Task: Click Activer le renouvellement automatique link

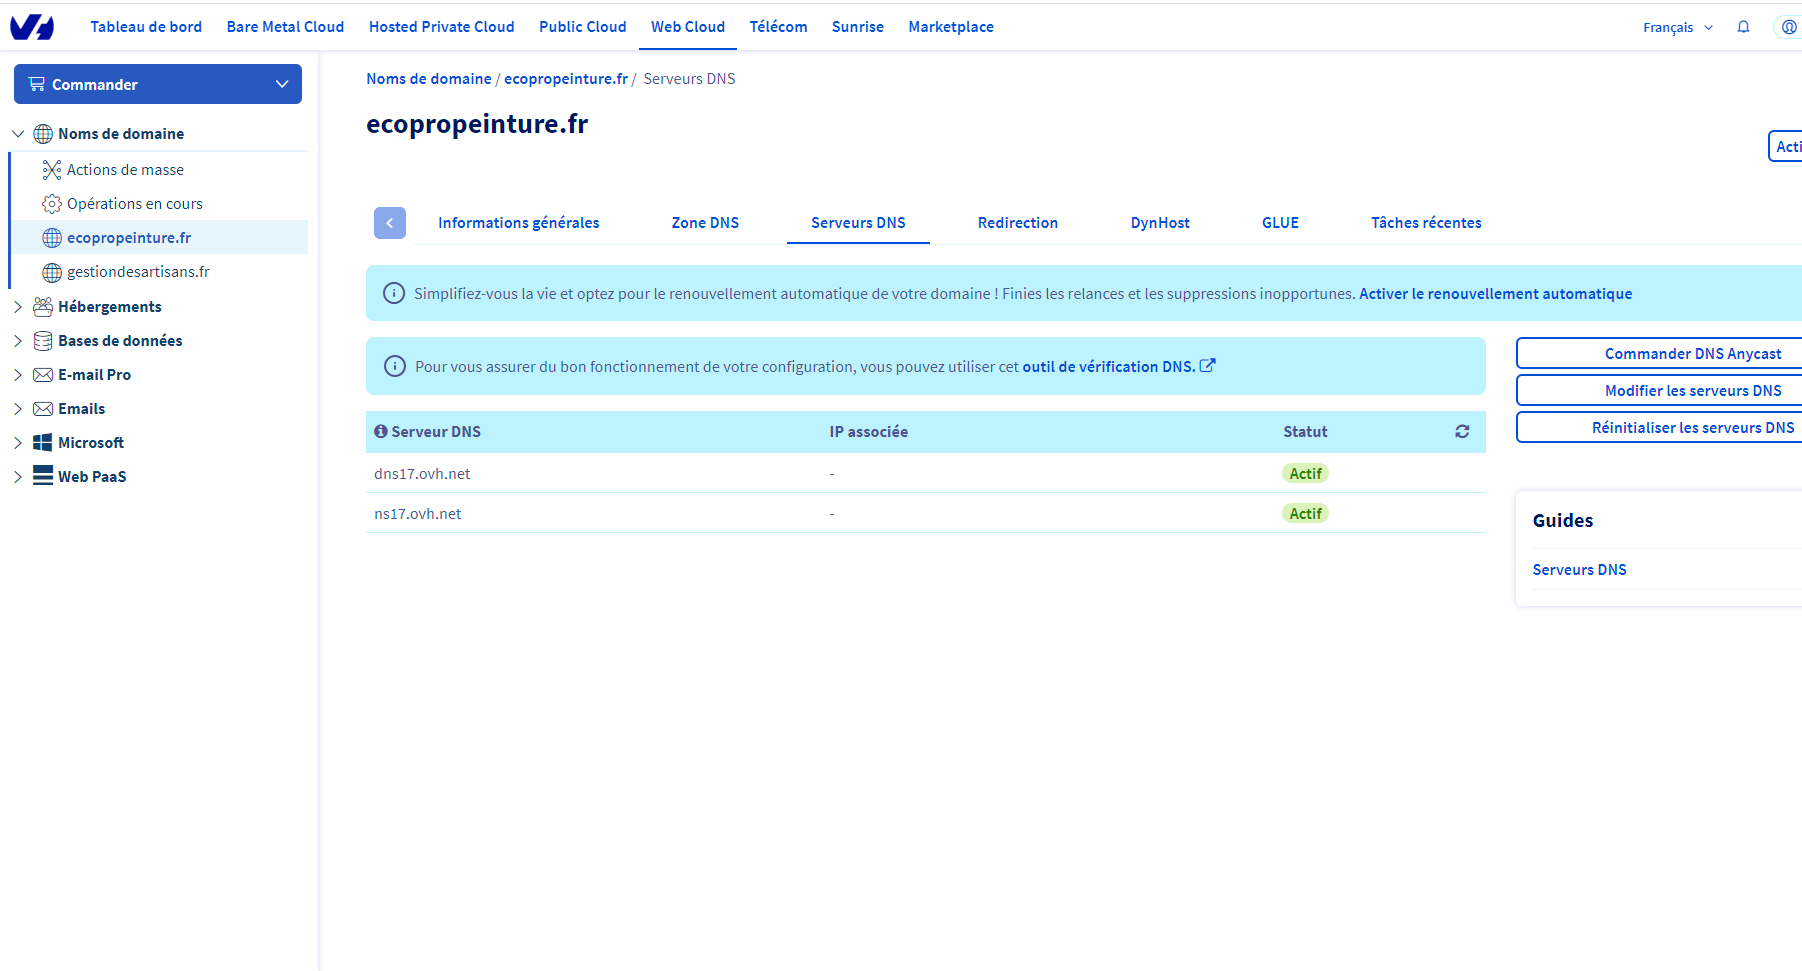Action: (1495, 294)
